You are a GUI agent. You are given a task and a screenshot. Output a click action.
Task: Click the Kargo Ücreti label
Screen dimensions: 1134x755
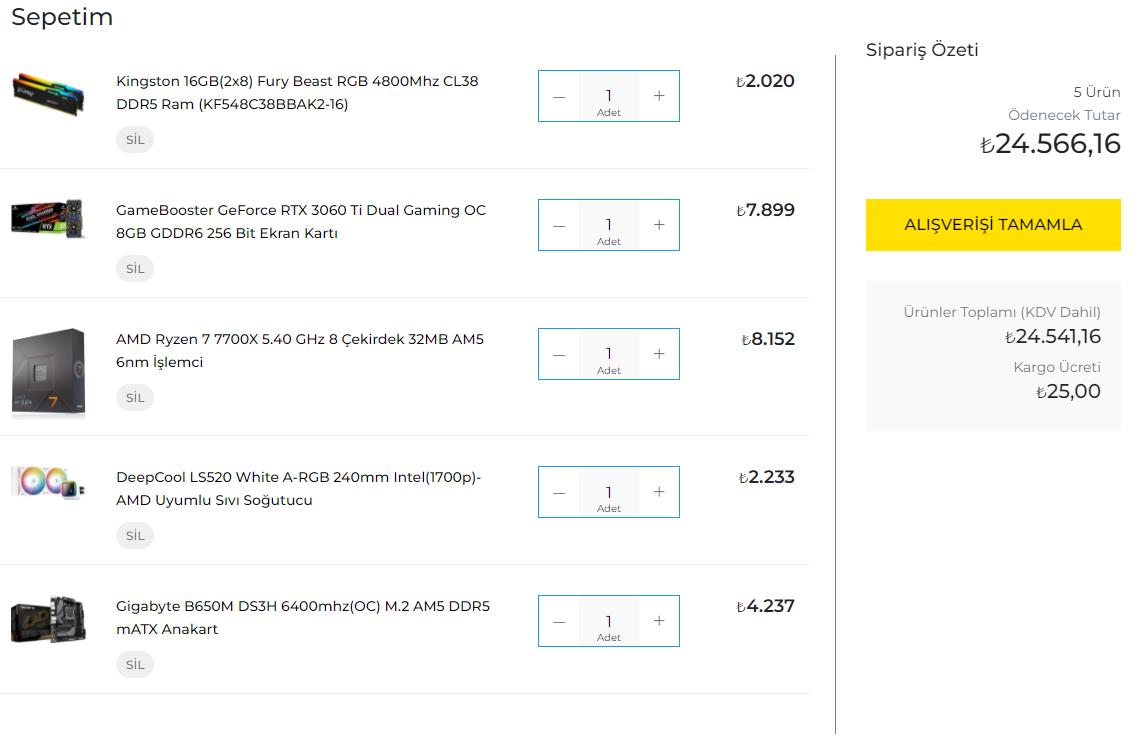(x=1057, y=367)
